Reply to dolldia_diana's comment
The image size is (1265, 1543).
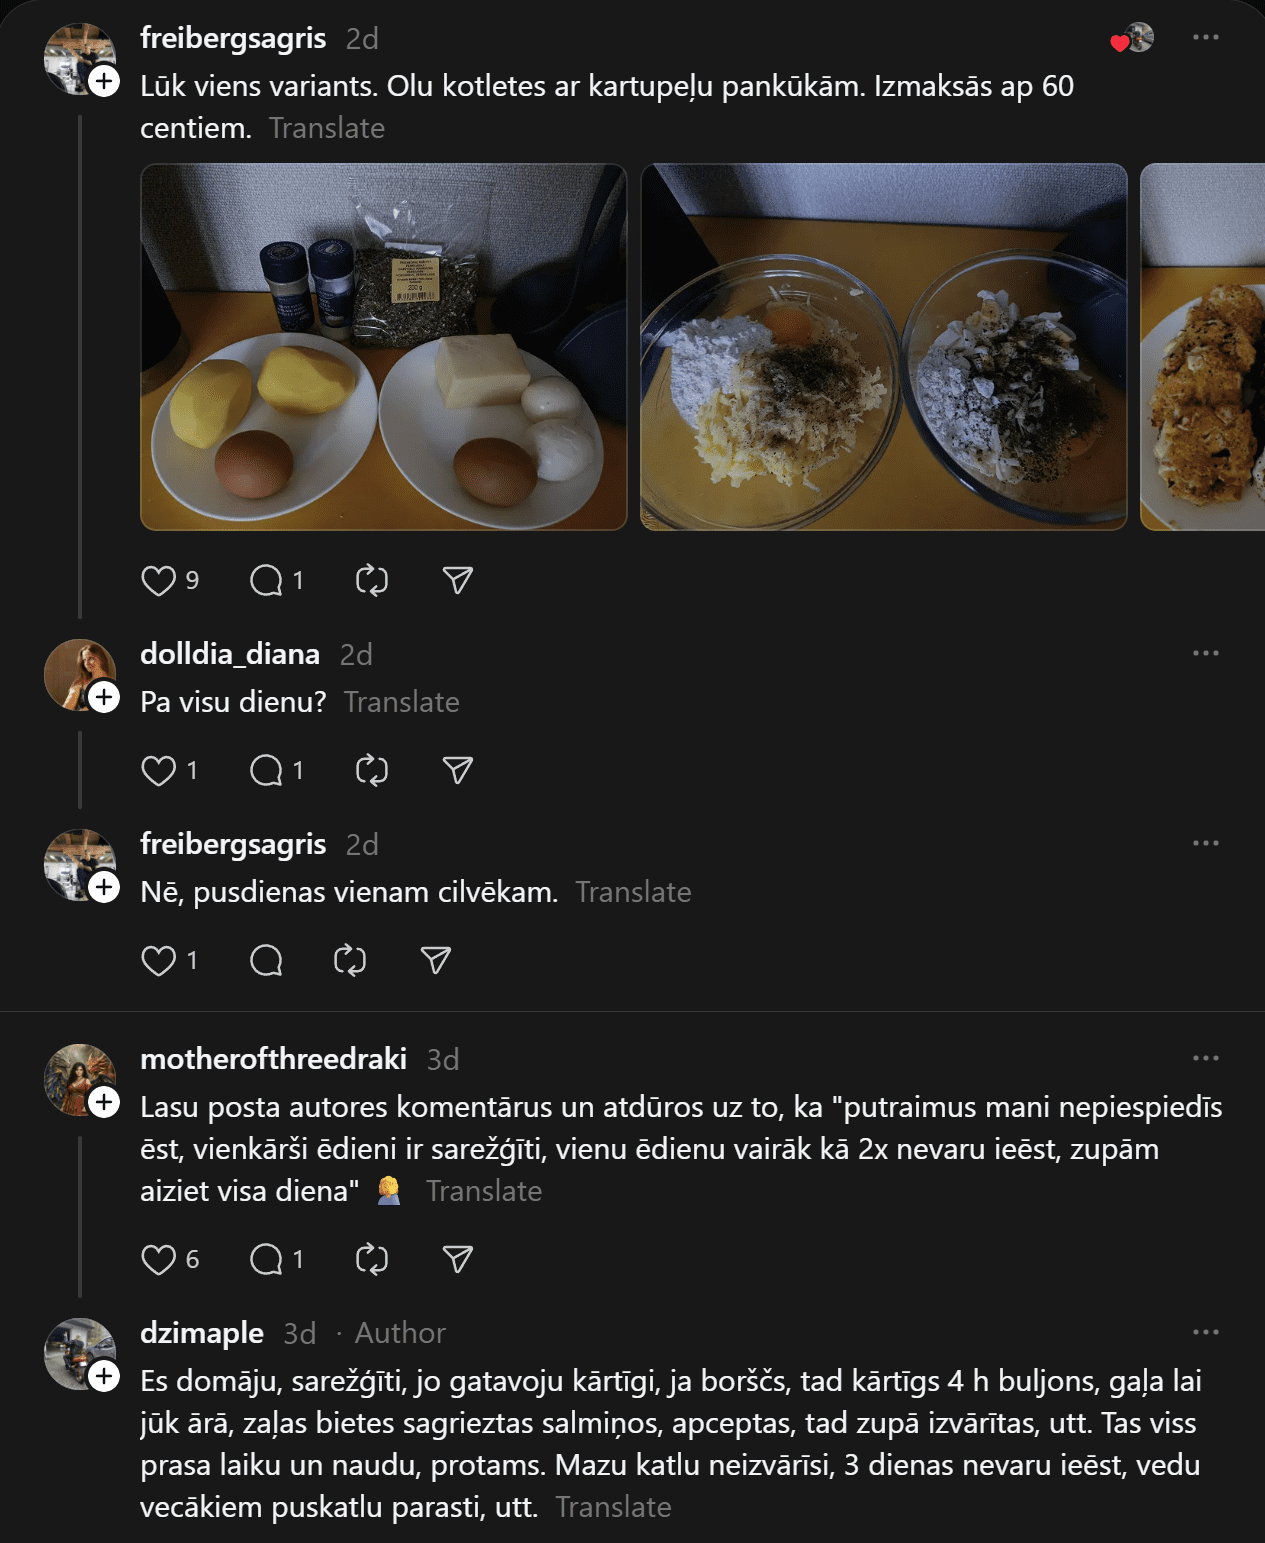(266, 771)
